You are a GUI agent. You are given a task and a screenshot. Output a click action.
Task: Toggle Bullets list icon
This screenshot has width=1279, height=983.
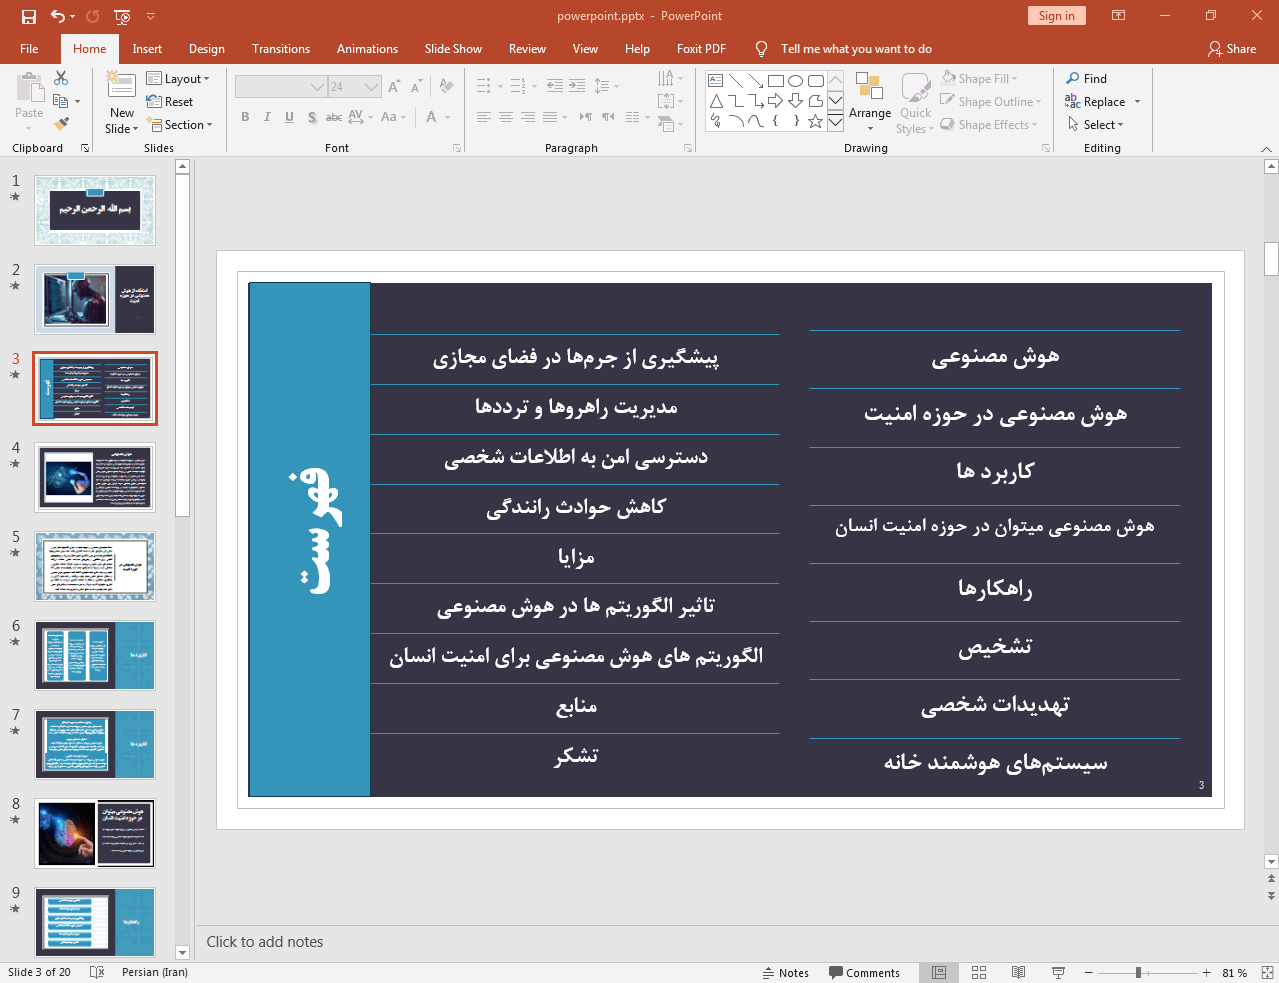(484, 86)
